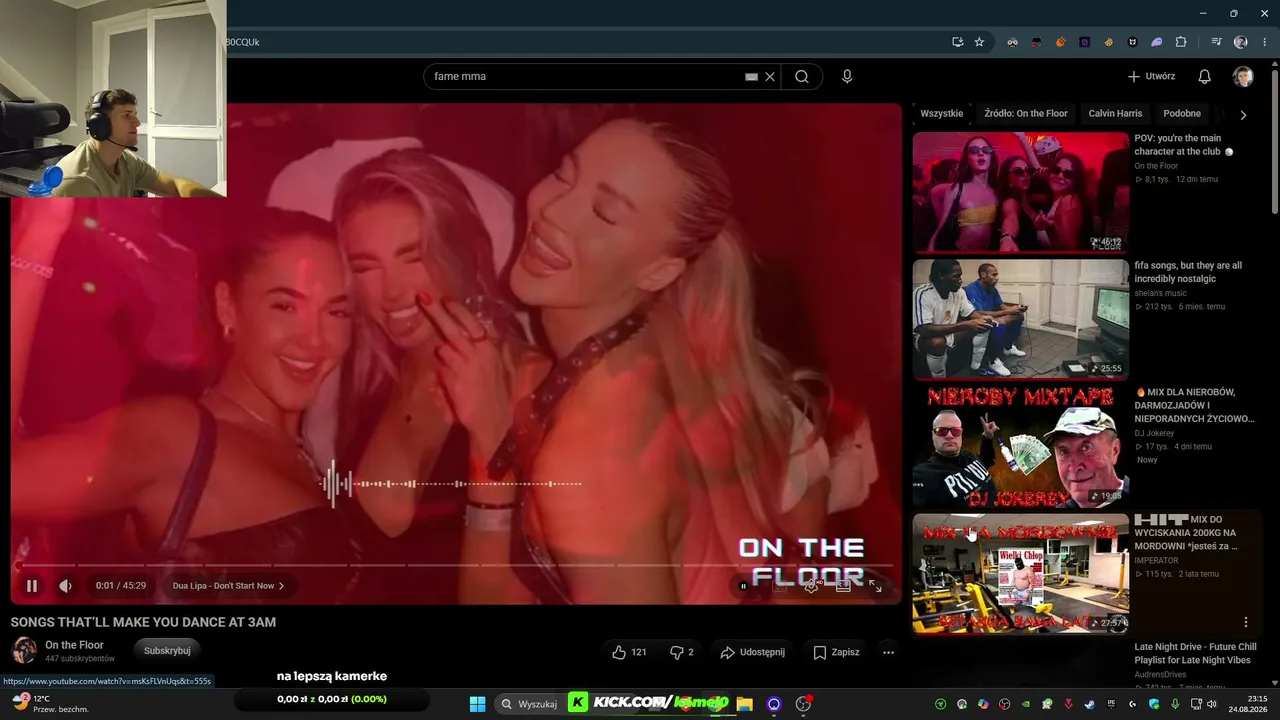
Task: Select the Podobne filter chip
Action: [1182, 114]
